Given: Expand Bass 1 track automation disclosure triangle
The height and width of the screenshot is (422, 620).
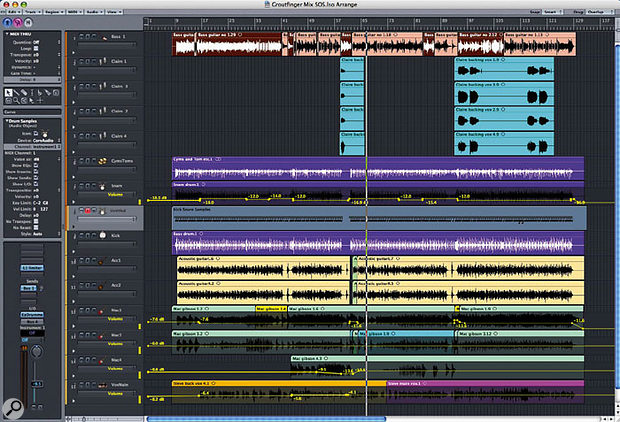Looking at the screenshot, I should coord(74,52).
